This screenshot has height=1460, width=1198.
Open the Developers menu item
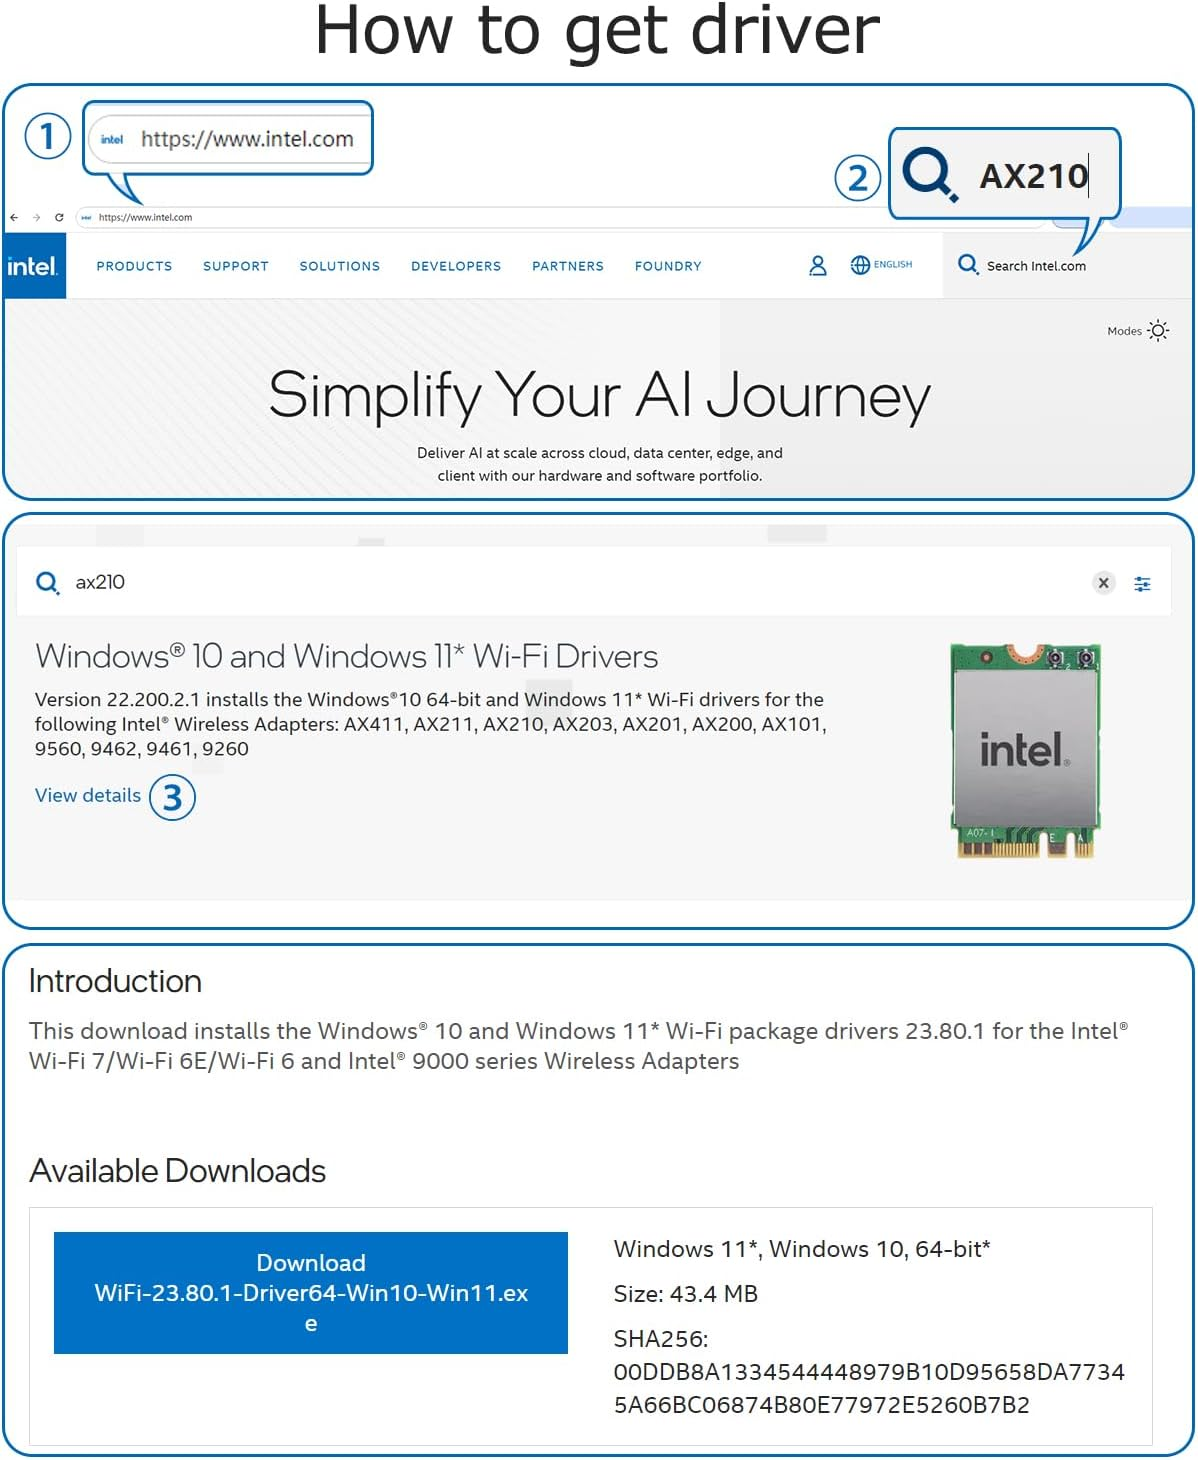(x=455, y=266)
